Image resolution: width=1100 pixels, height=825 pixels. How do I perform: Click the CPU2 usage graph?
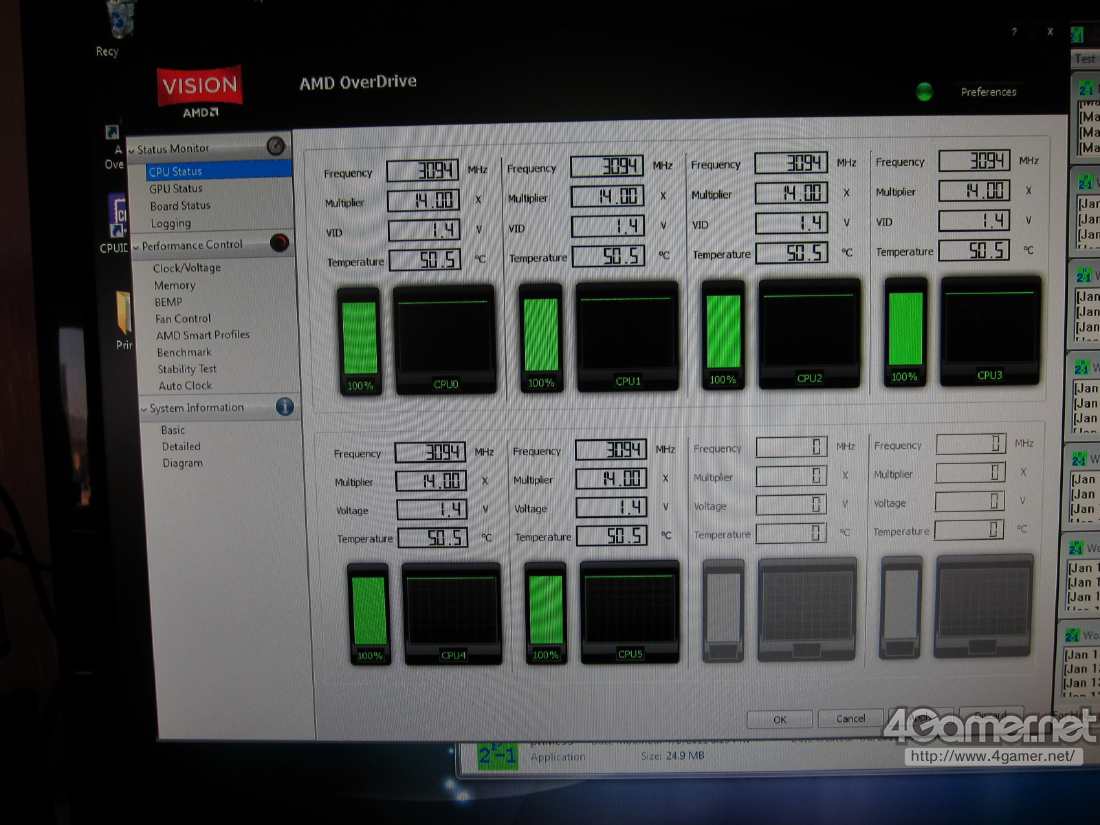pyautogui.click(x=809, y=334)
